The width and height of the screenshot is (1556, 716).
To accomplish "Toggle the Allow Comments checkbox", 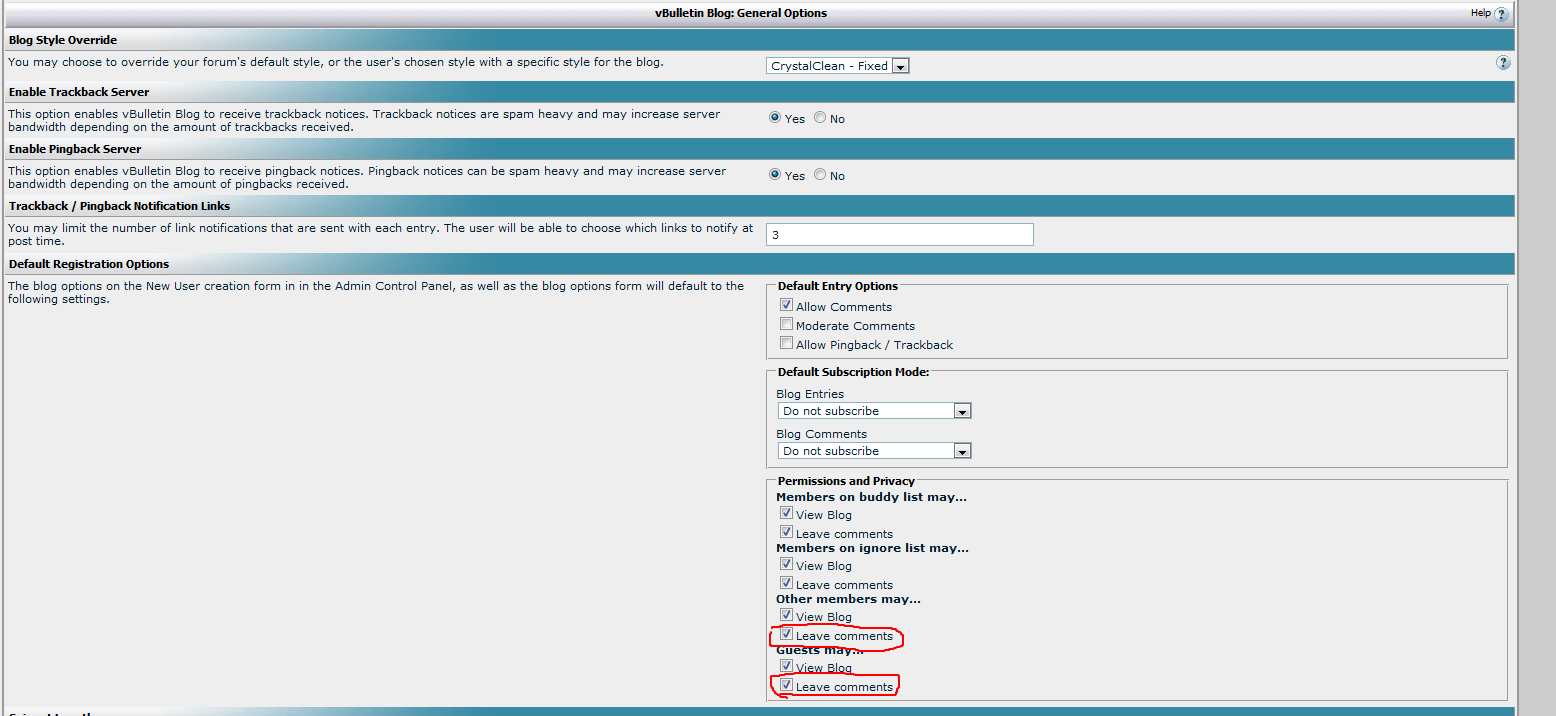I will pos(786,305).
